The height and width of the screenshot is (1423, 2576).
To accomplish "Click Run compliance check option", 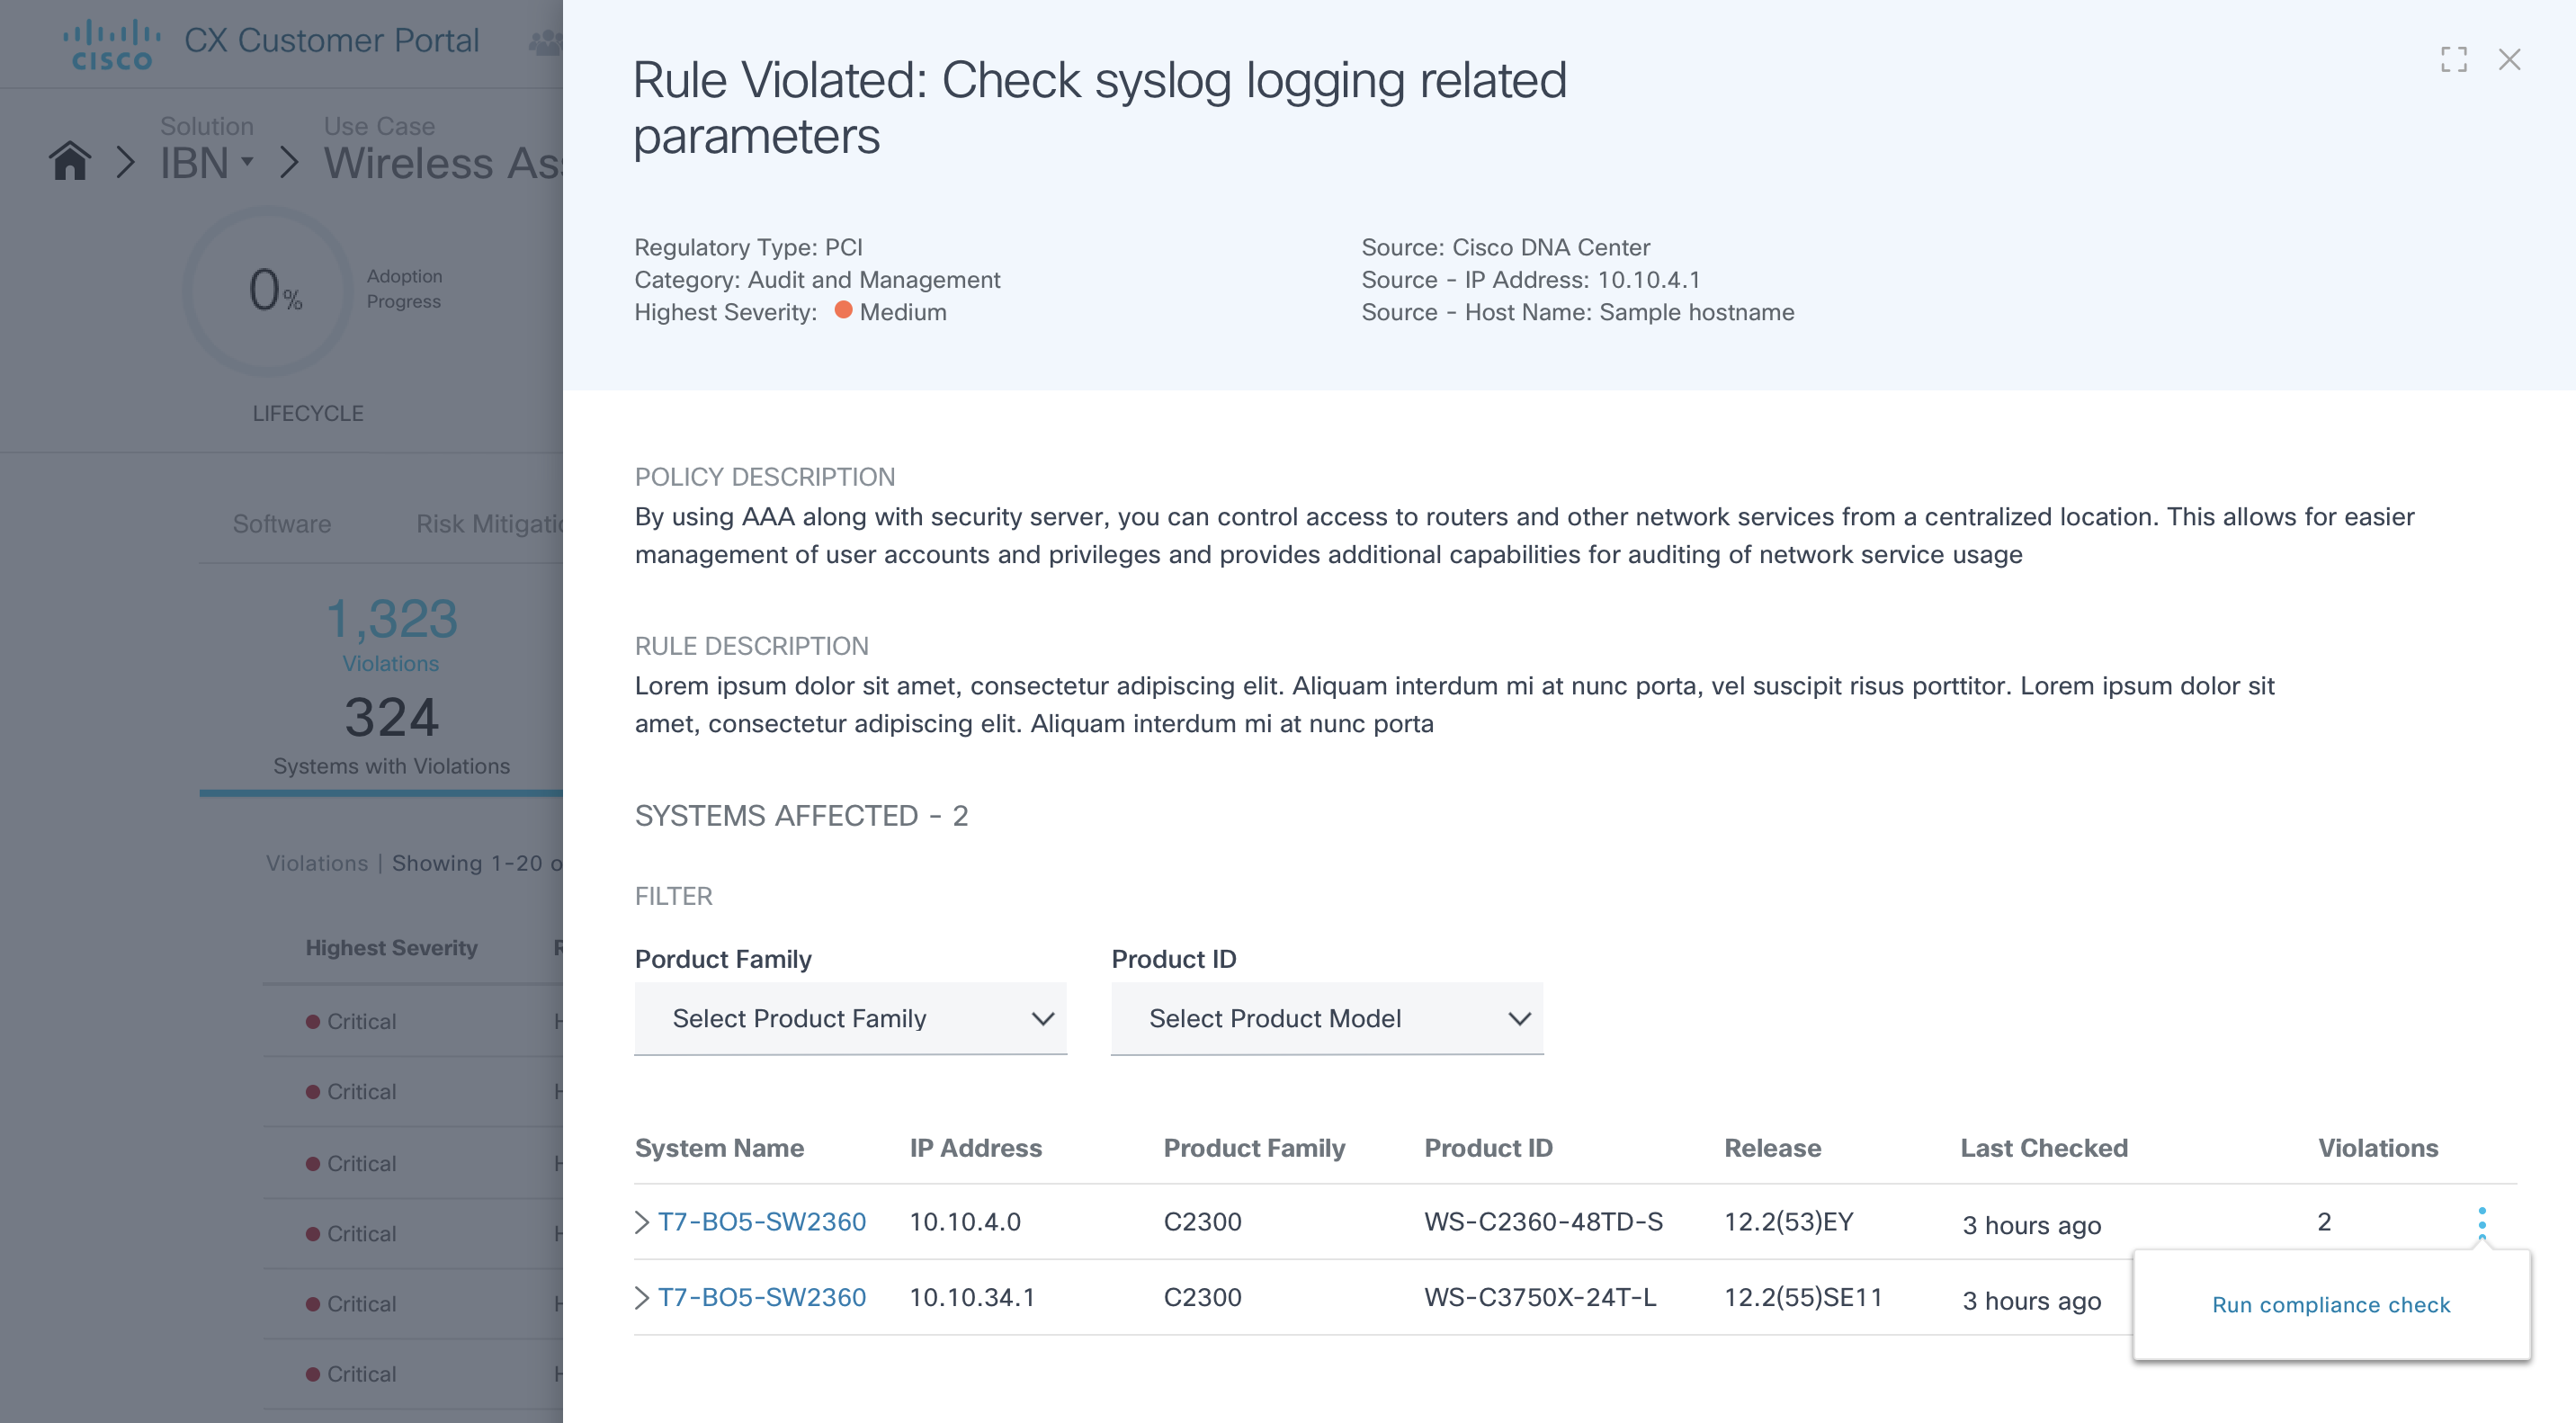I will (x=2330, y=1305).
